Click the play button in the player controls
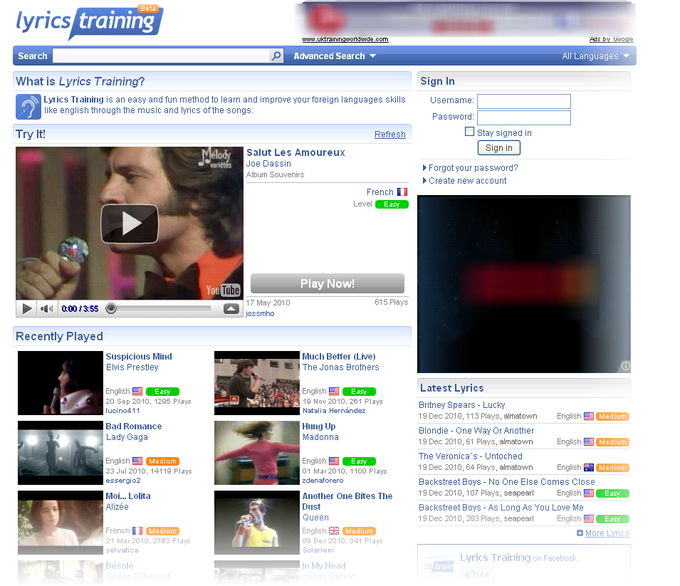 [x=26, y=308]
